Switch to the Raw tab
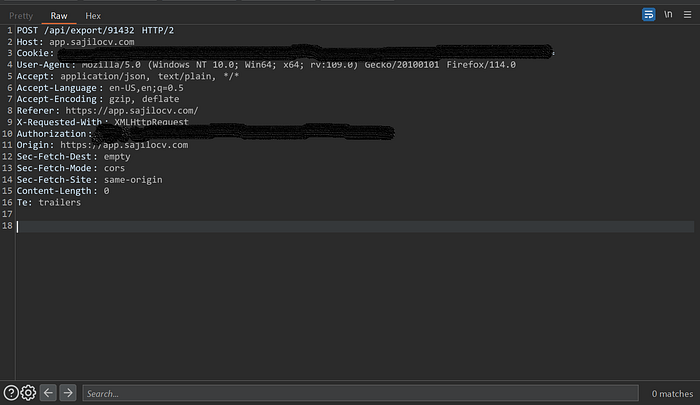Screen dimensions: 700x405 [58, 16]
